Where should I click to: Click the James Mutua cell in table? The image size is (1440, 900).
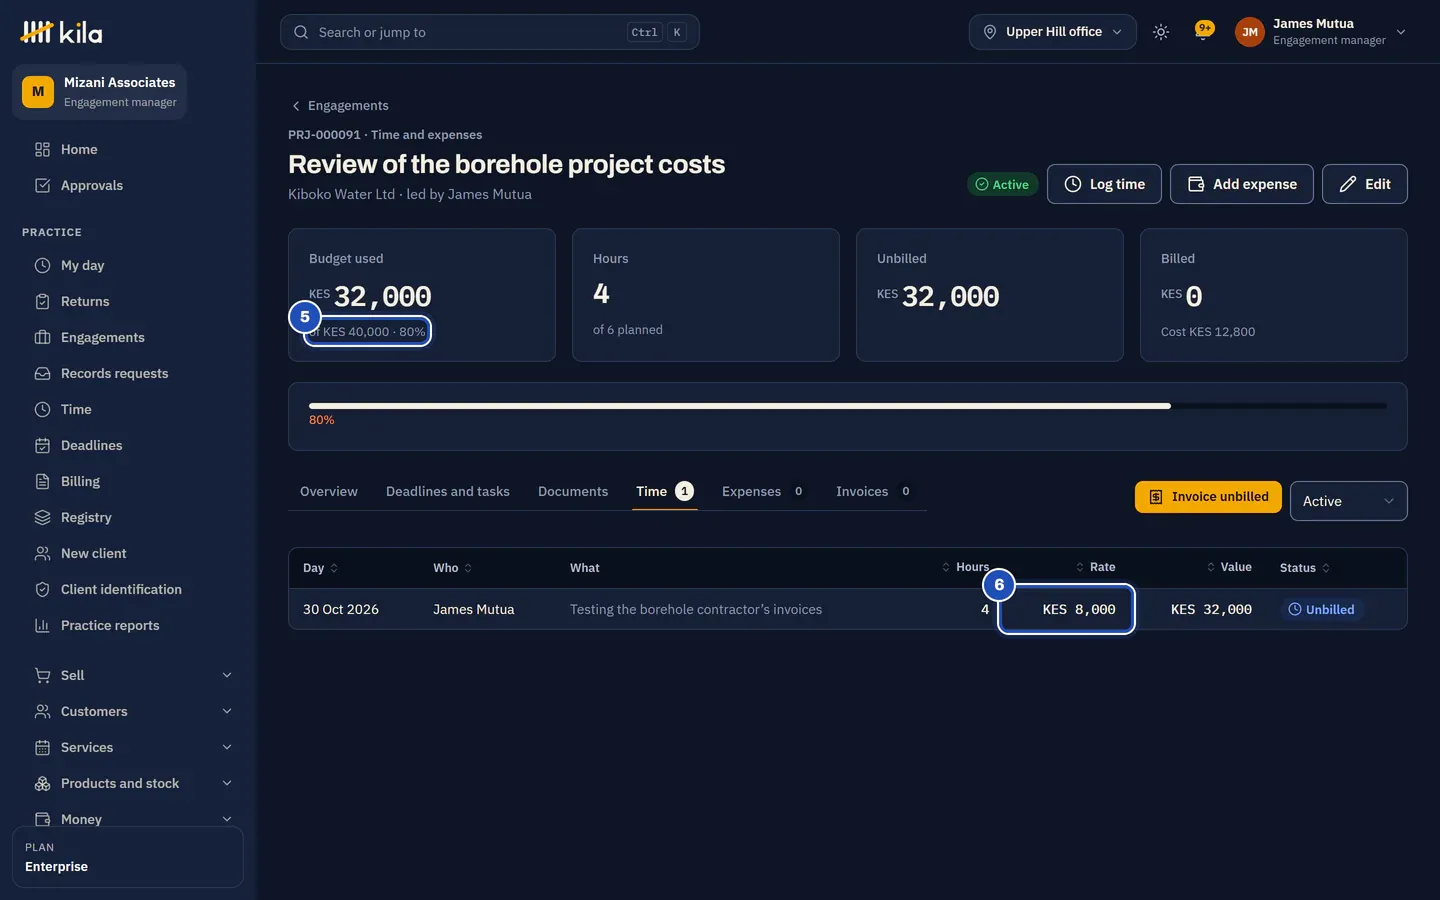pyautogui.click(x=474, y=609)
